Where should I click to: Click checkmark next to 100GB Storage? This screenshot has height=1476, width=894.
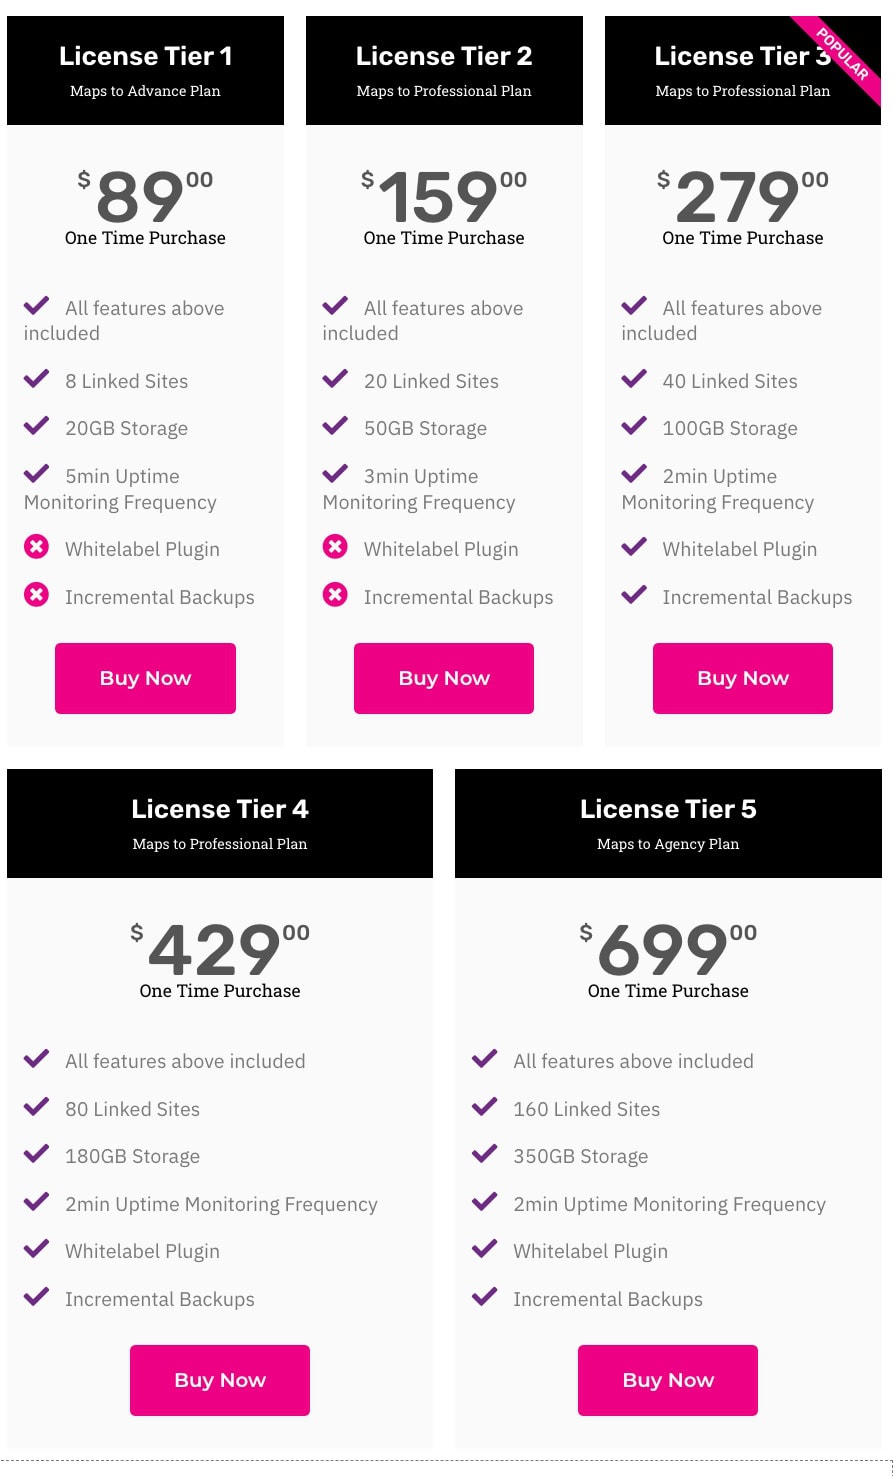click(x=634, y=426)
